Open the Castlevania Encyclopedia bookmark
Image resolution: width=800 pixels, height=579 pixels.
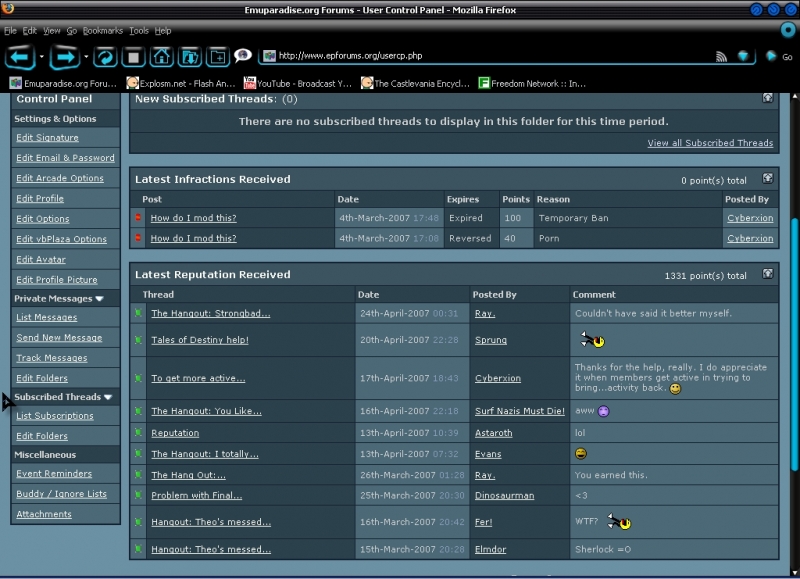[x=415, y=83]
